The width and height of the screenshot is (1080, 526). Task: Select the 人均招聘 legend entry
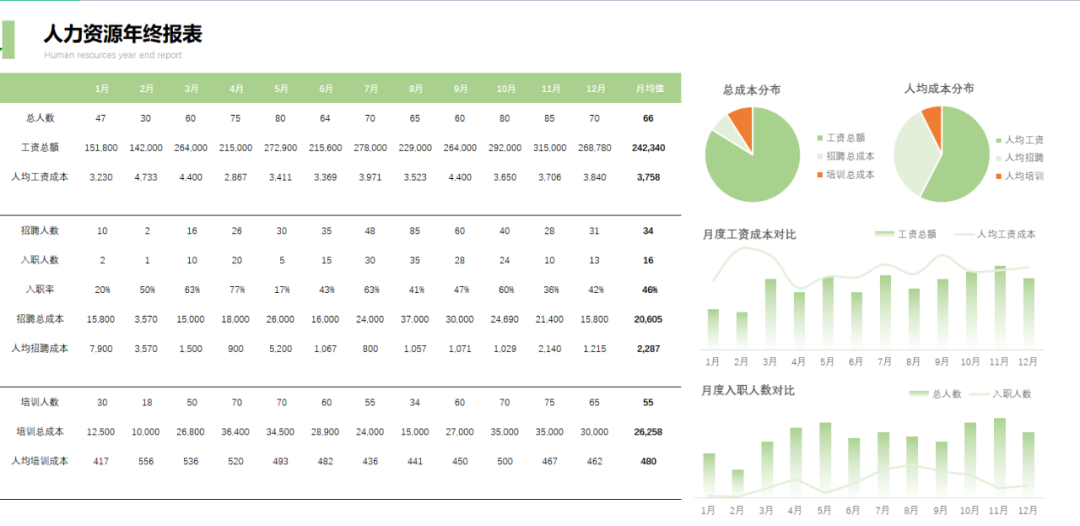[x=1019, y=158]
